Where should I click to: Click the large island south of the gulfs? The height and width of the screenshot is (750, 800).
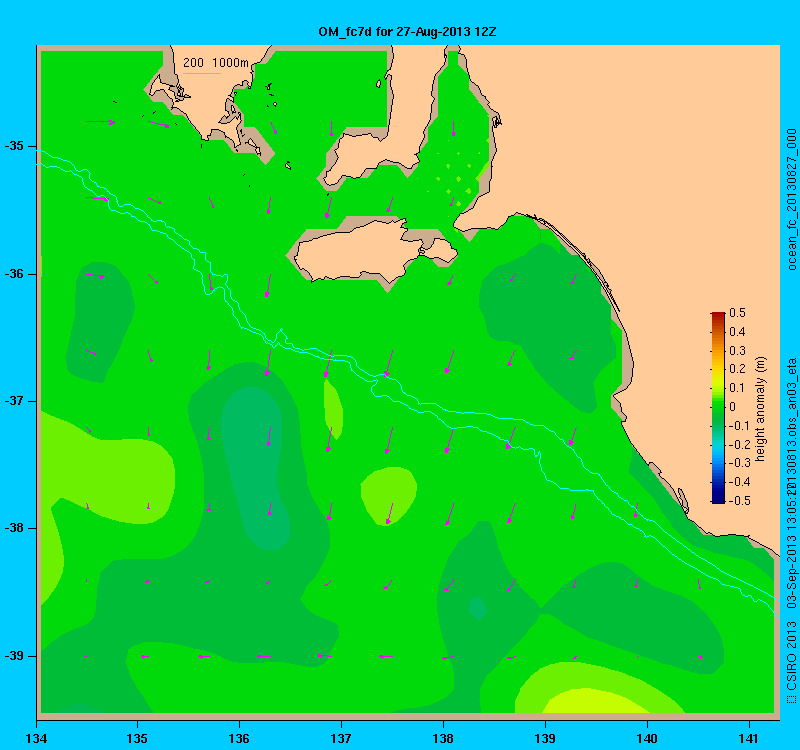tap(375, 250)
